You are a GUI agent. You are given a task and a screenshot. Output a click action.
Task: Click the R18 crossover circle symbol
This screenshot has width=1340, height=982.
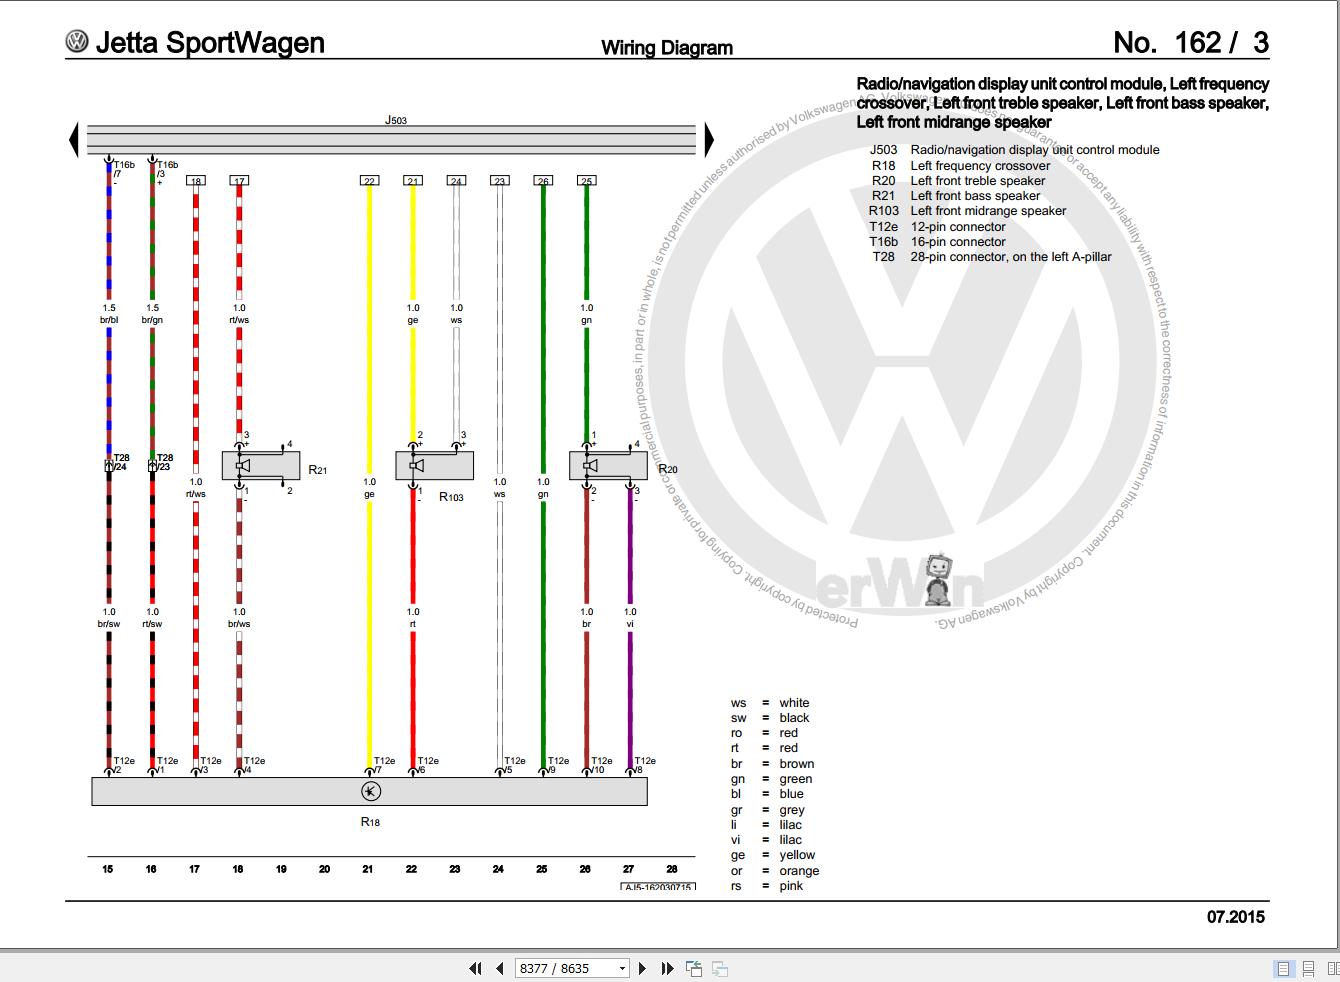[x=370, y=791]
